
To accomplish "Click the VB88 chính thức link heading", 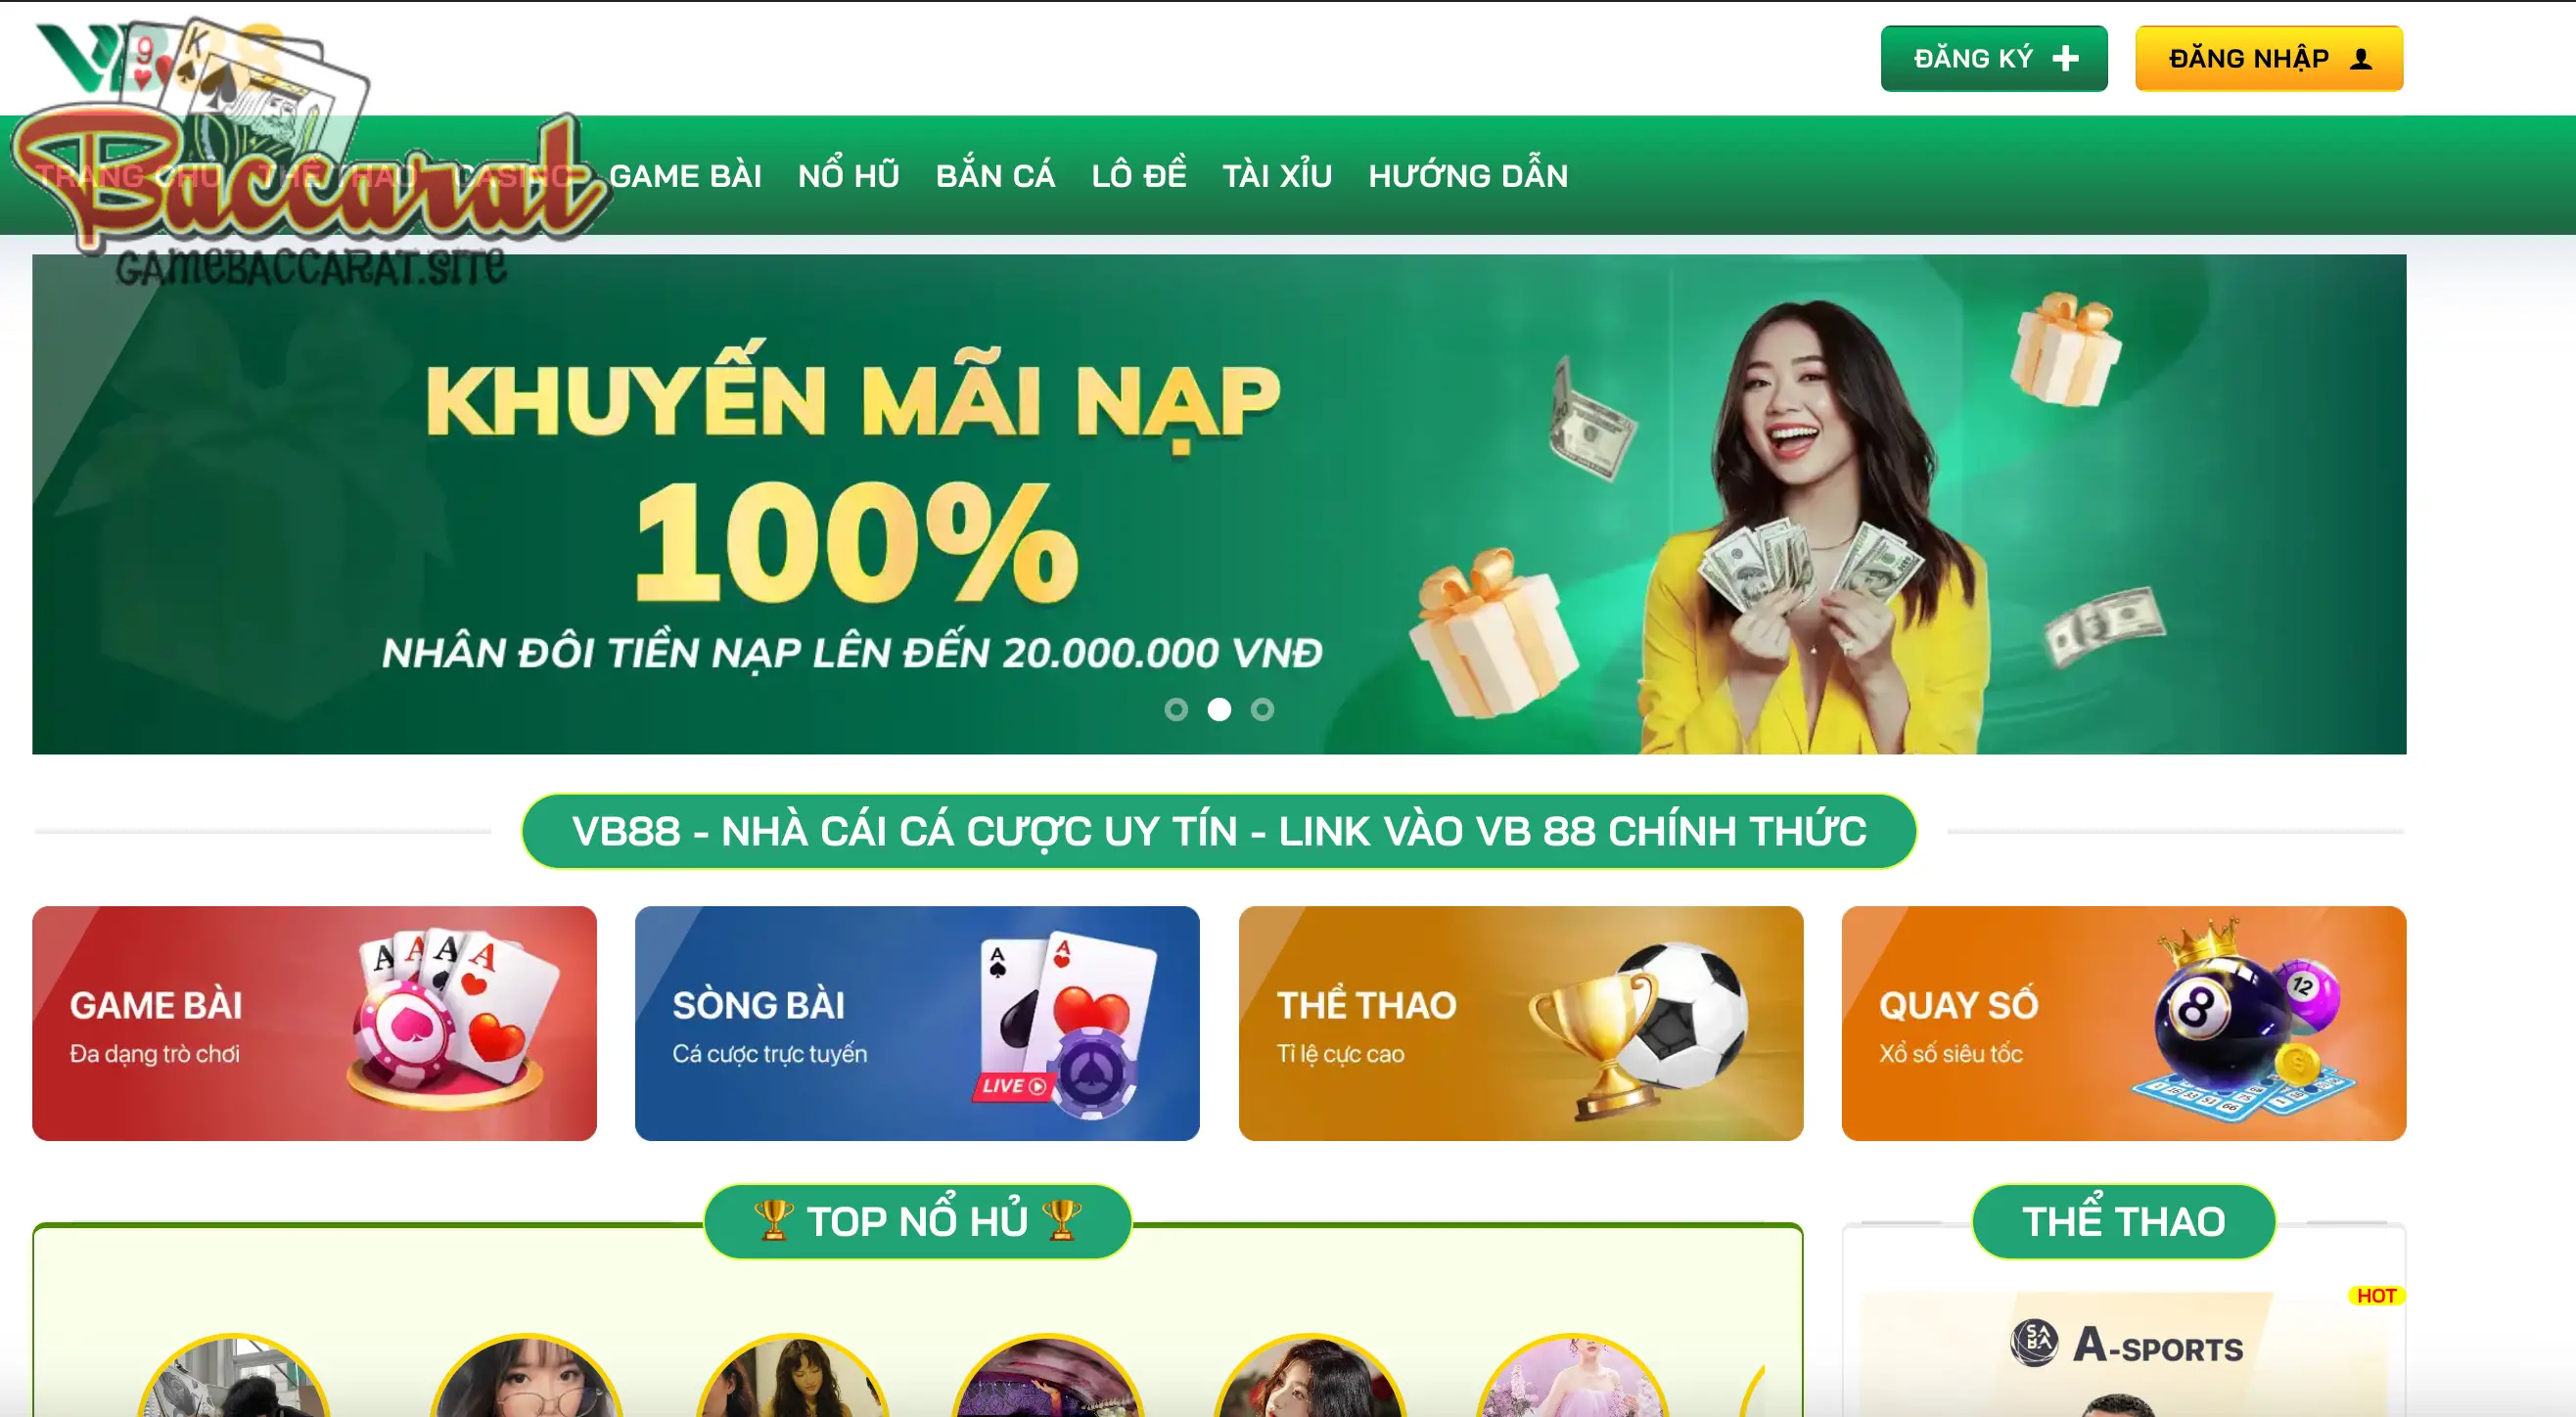I will 1219,831.
